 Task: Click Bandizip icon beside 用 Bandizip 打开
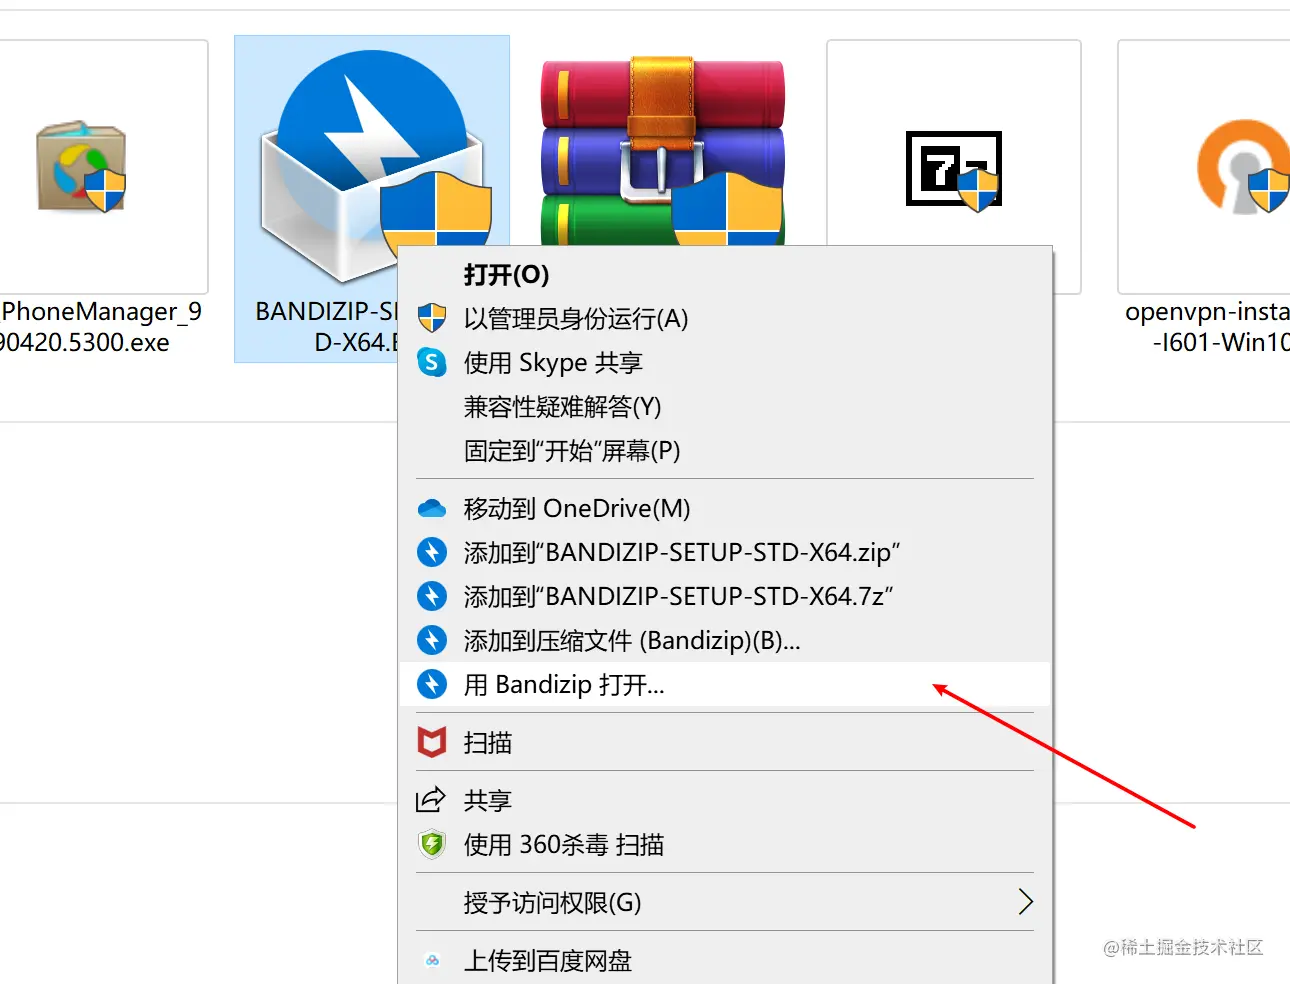pyautogui.click(x=431, y=685)
